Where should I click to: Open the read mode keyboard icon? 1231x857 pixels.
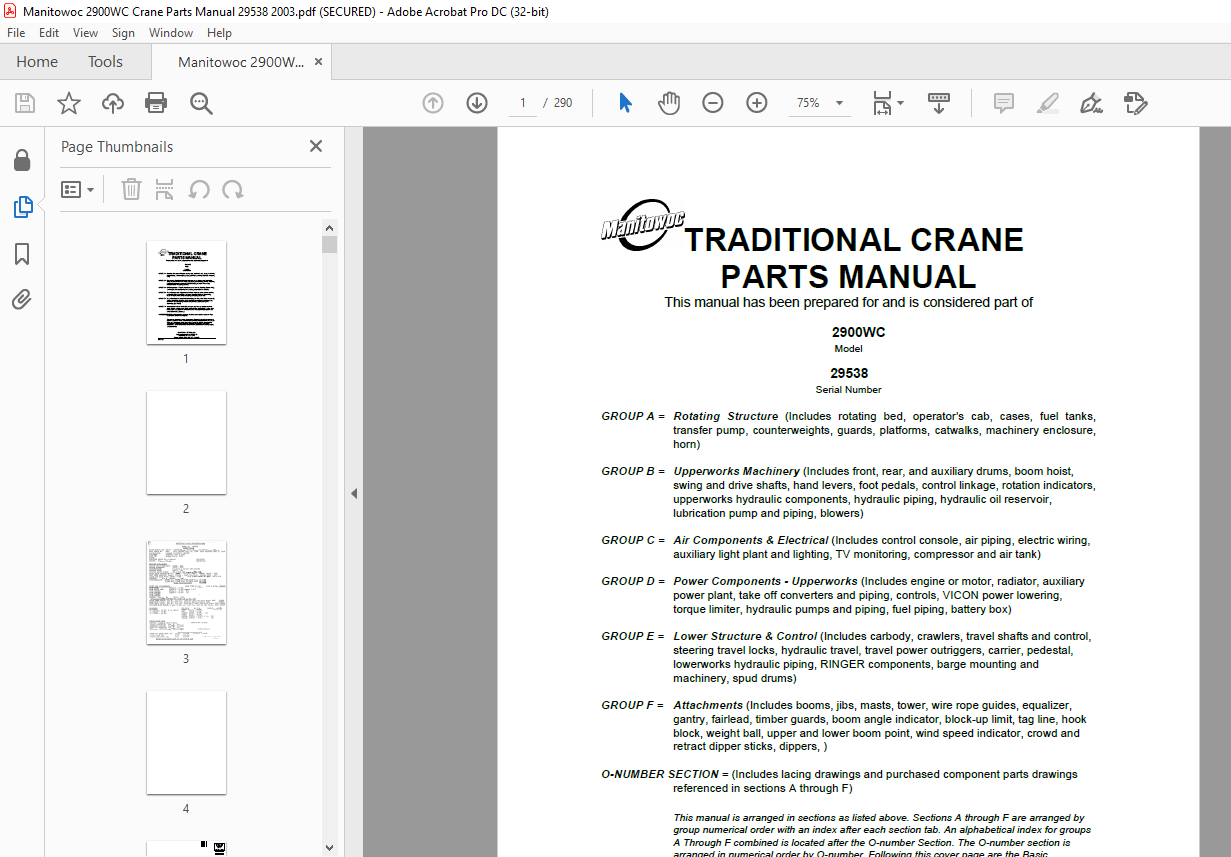[938, 103]
